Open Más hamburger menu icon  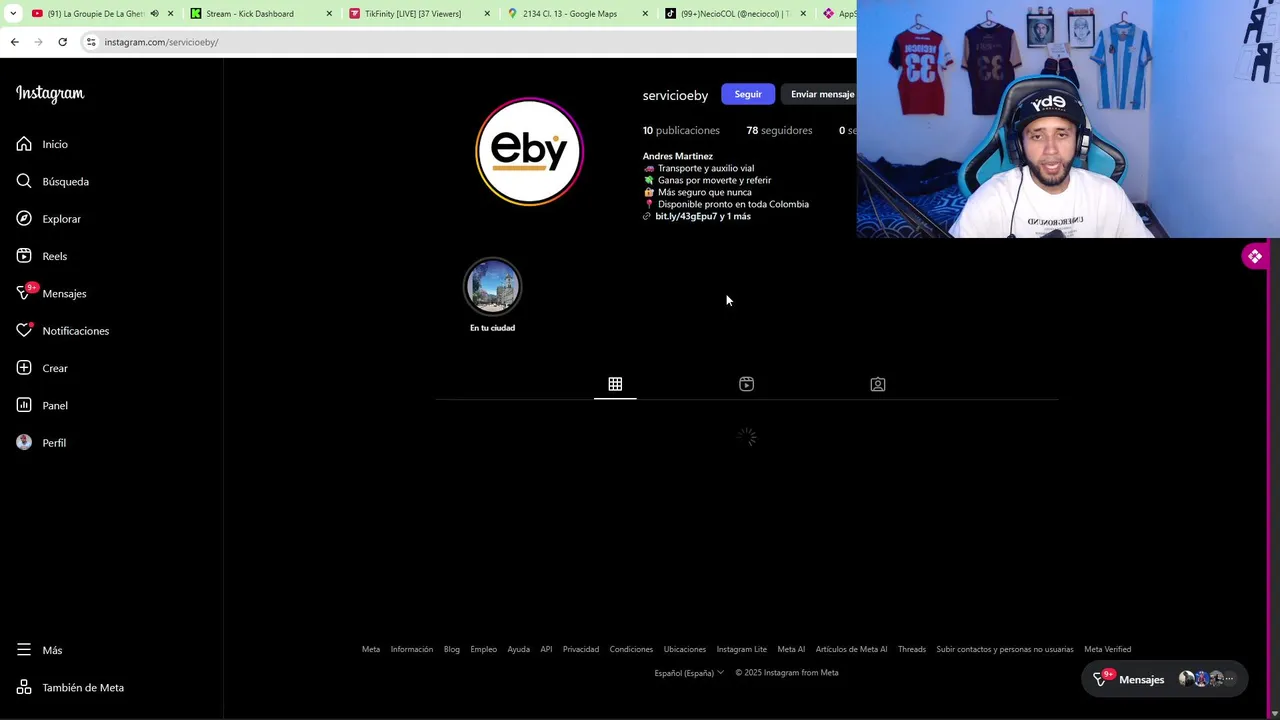pos(24,650)
